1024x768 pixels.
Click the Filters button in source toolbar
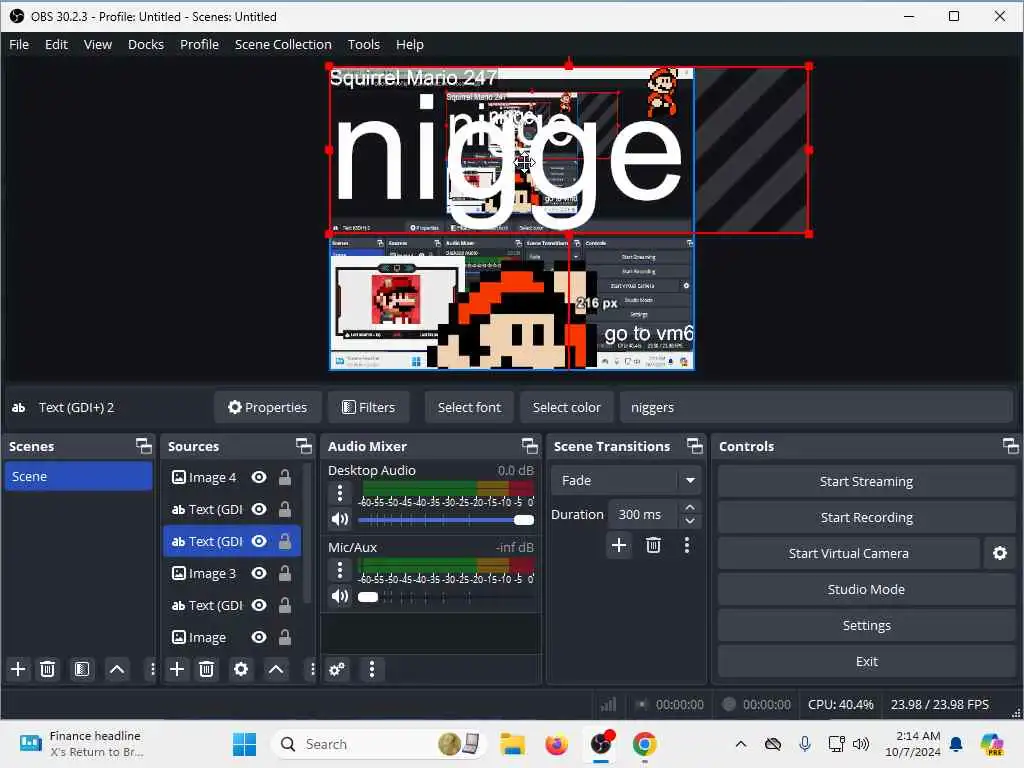click(369, 408)
